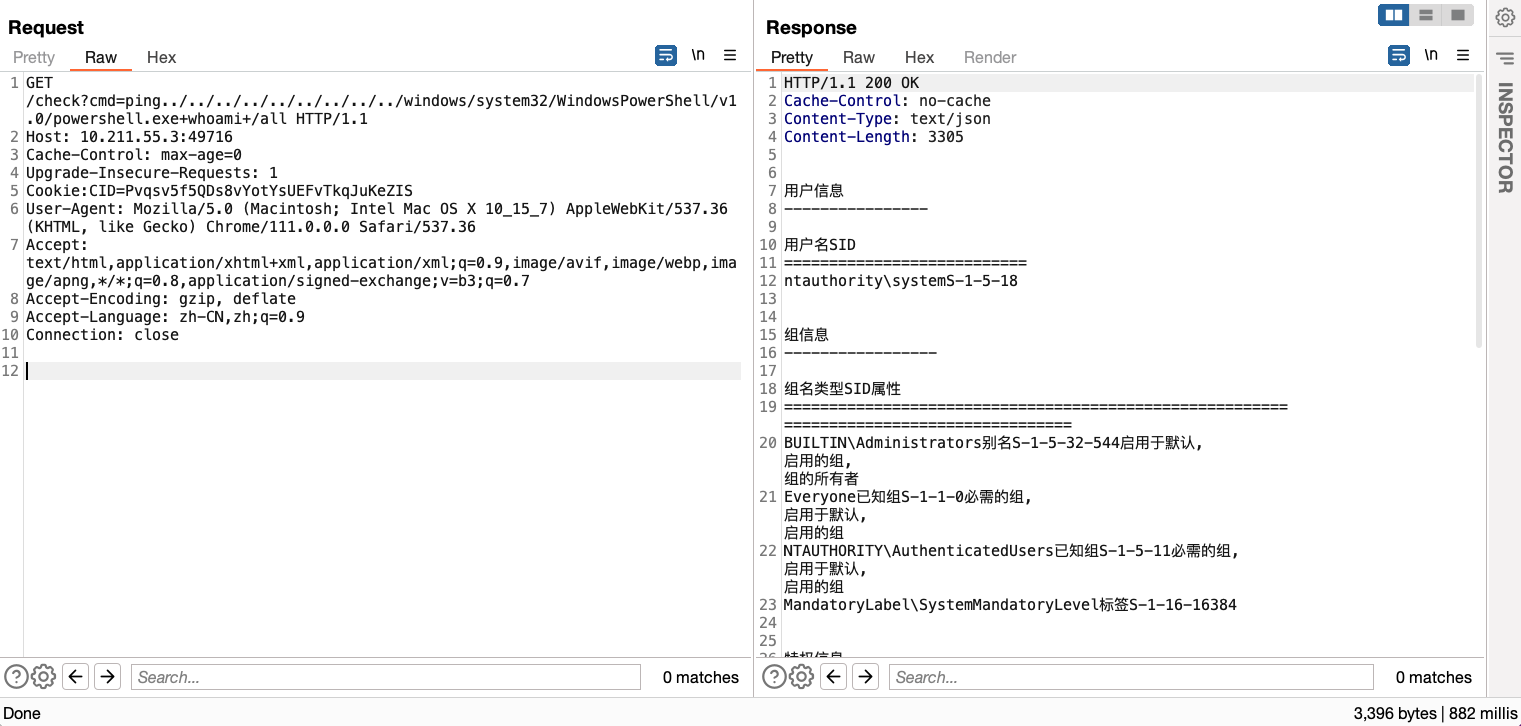Expand the Inspector panel lines icon

pos(1505,59)
